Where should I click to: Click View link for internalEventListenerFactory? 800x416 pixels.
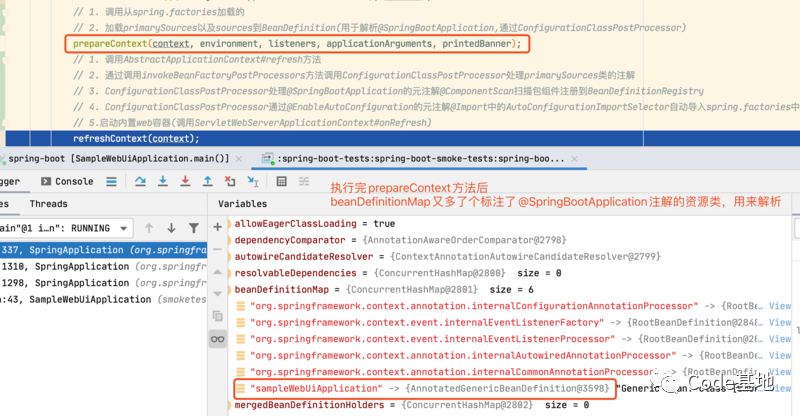pos(780,323)
